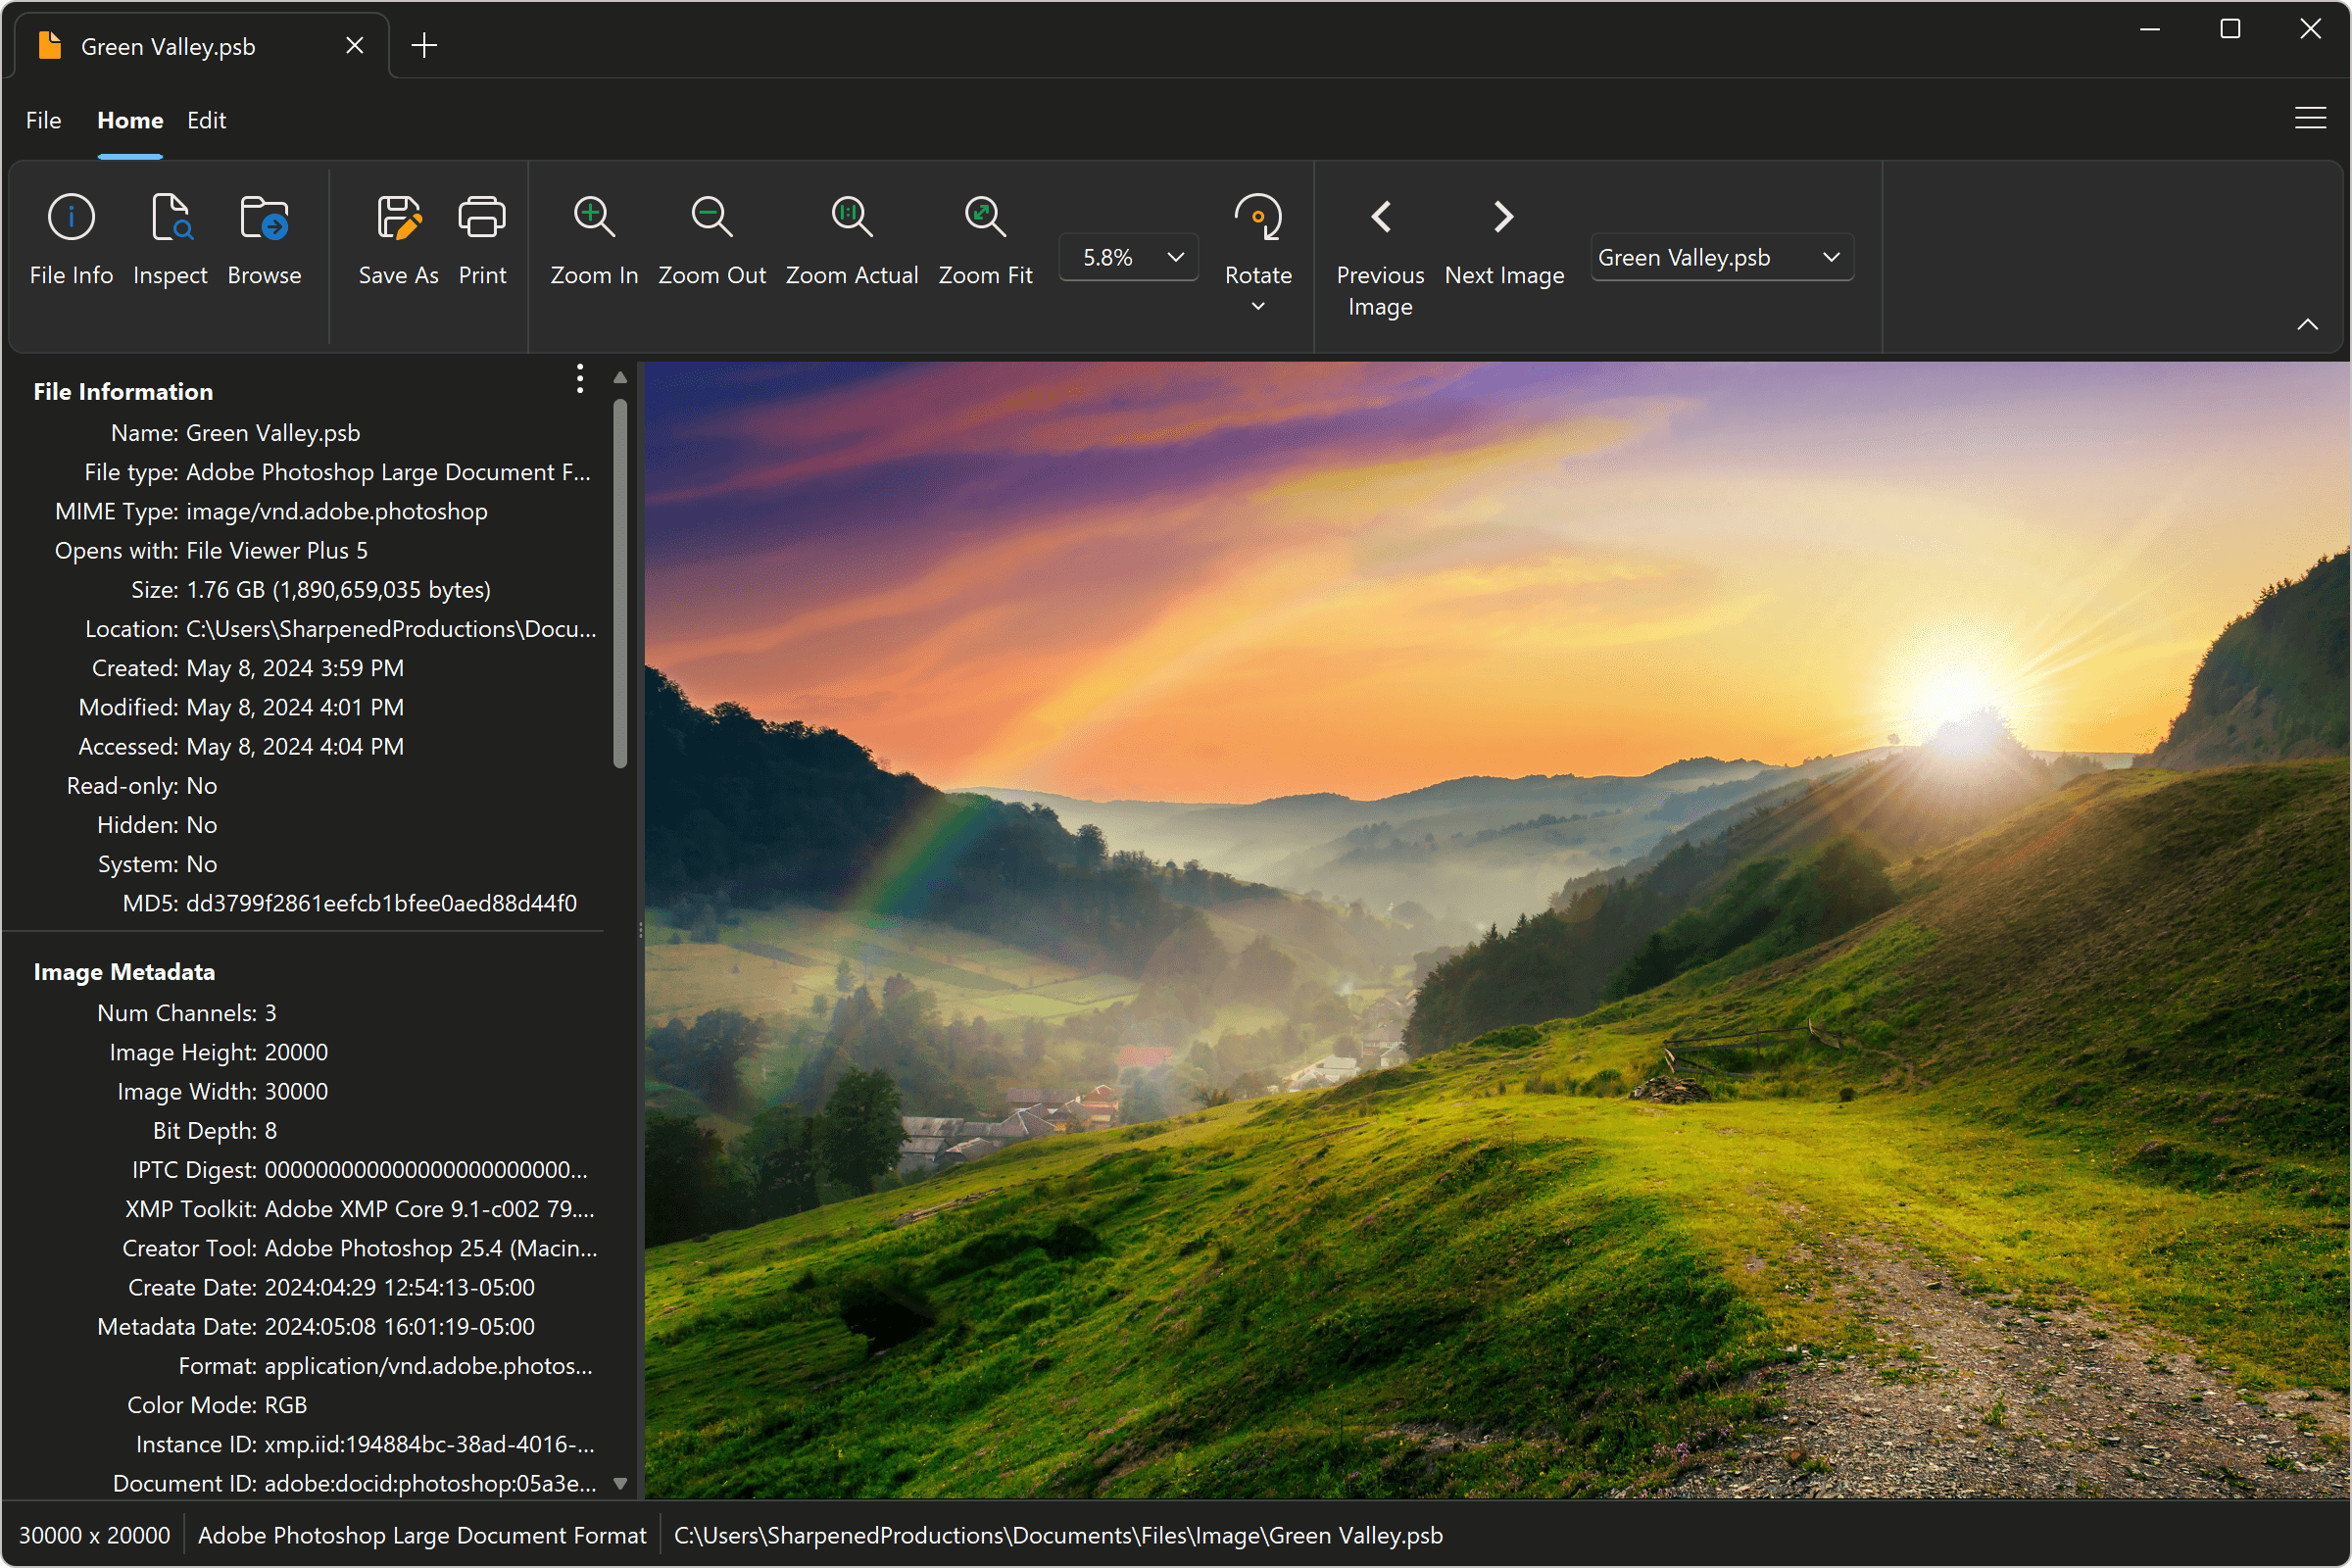Click the Green Valley.psb thumbnail
The height and width of the screenshot is (1568, 2352).
(49, 45)
